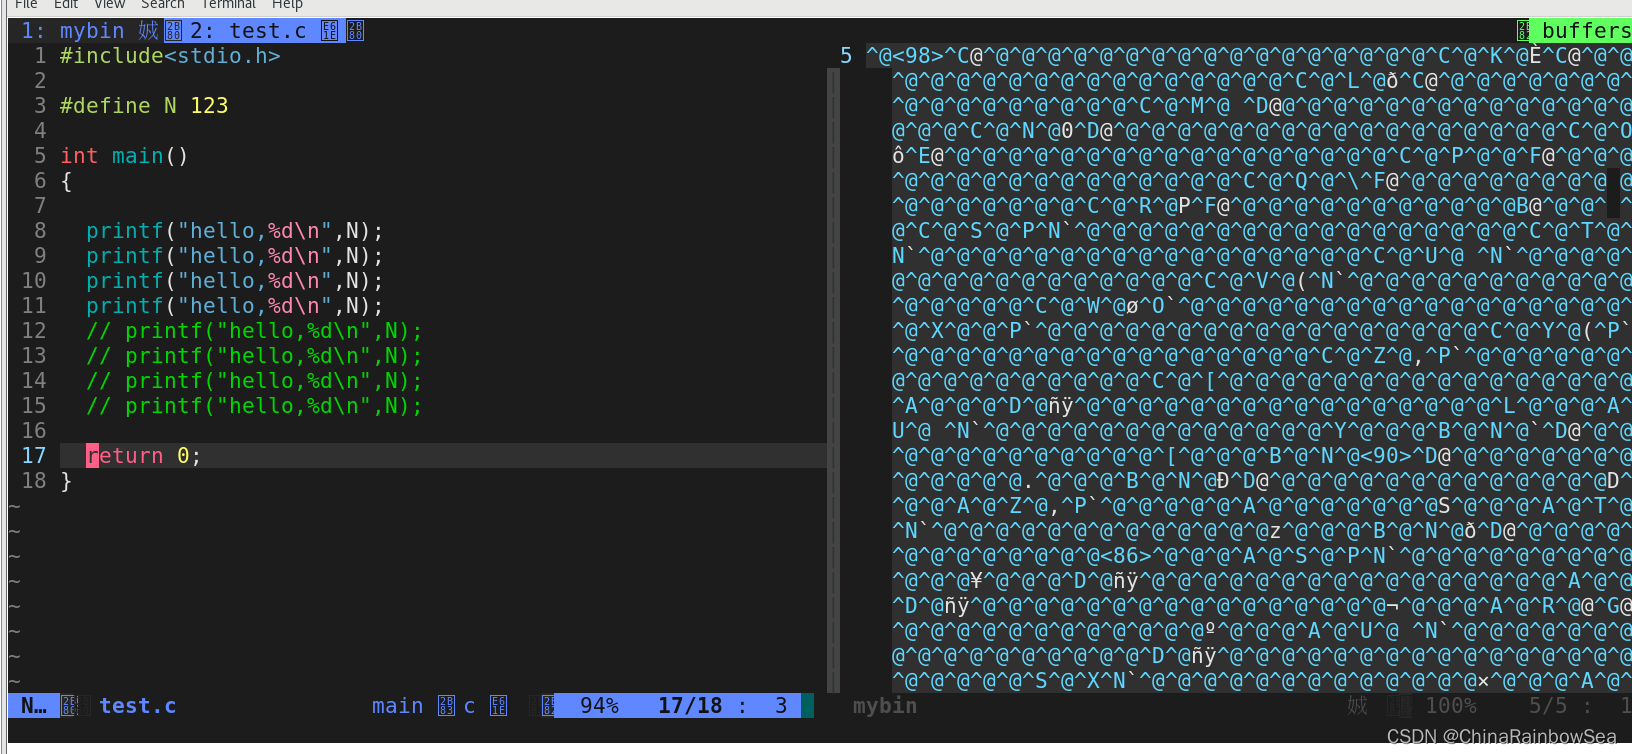Click the 94% position indicator
Viewport: 1632px width, 754px height.
click(x=599, y=706)
